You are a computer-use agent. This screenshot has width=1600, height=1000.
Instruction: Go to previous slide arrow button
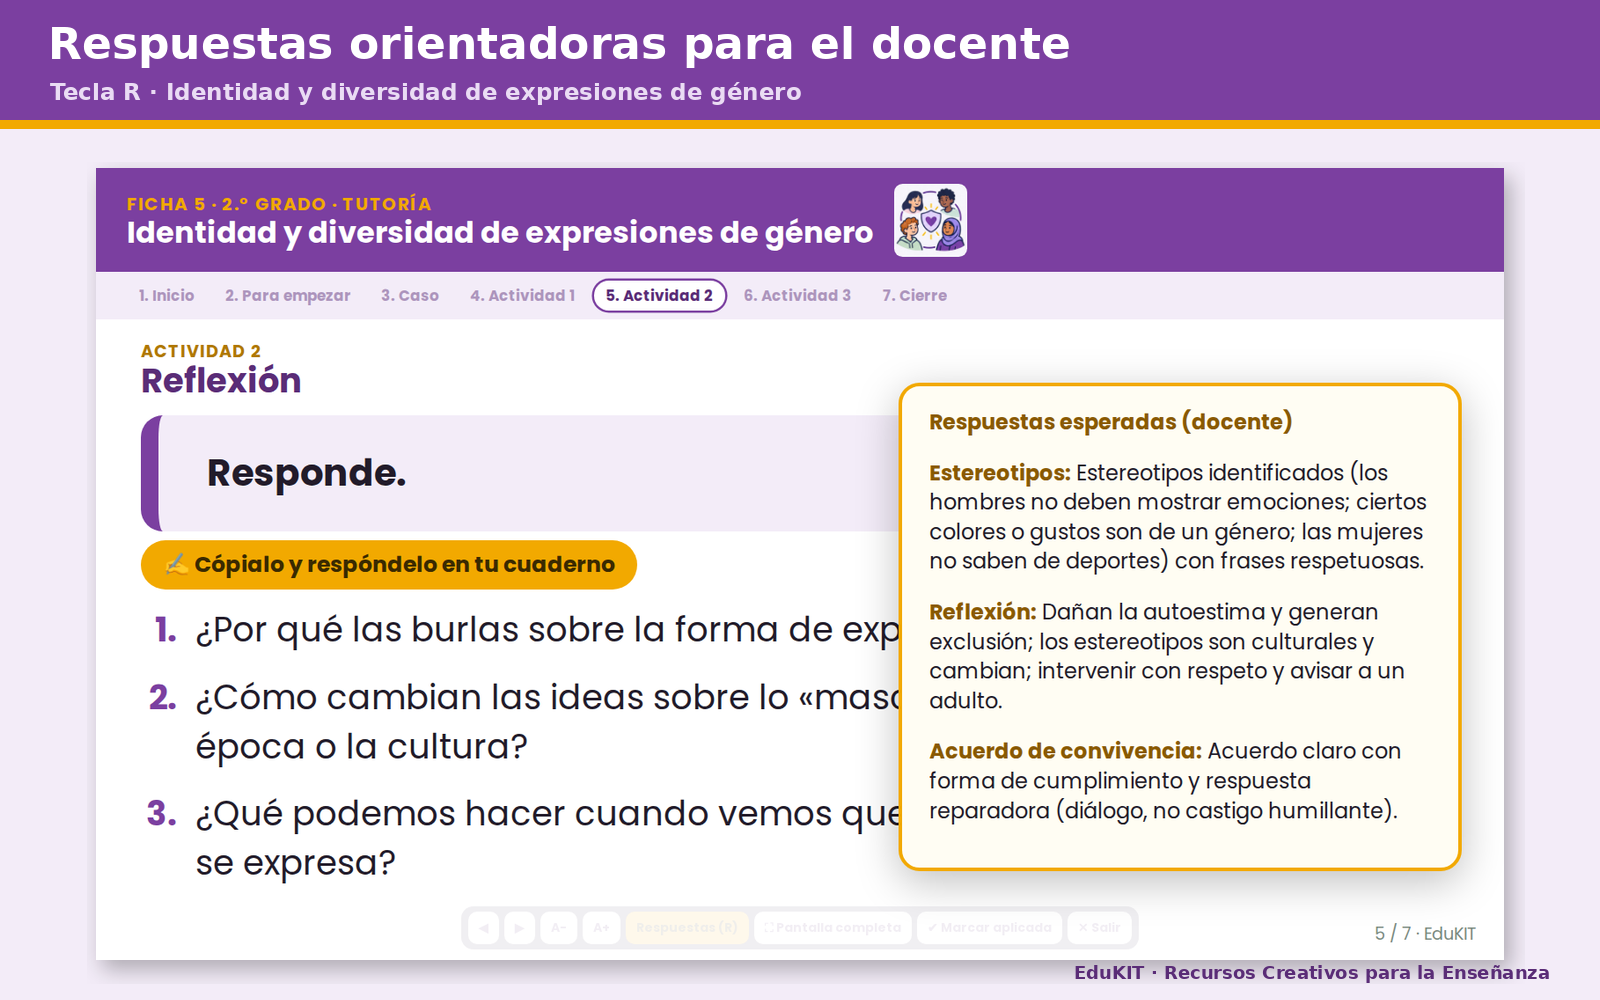pyautogui.click(x=484, y=928)
